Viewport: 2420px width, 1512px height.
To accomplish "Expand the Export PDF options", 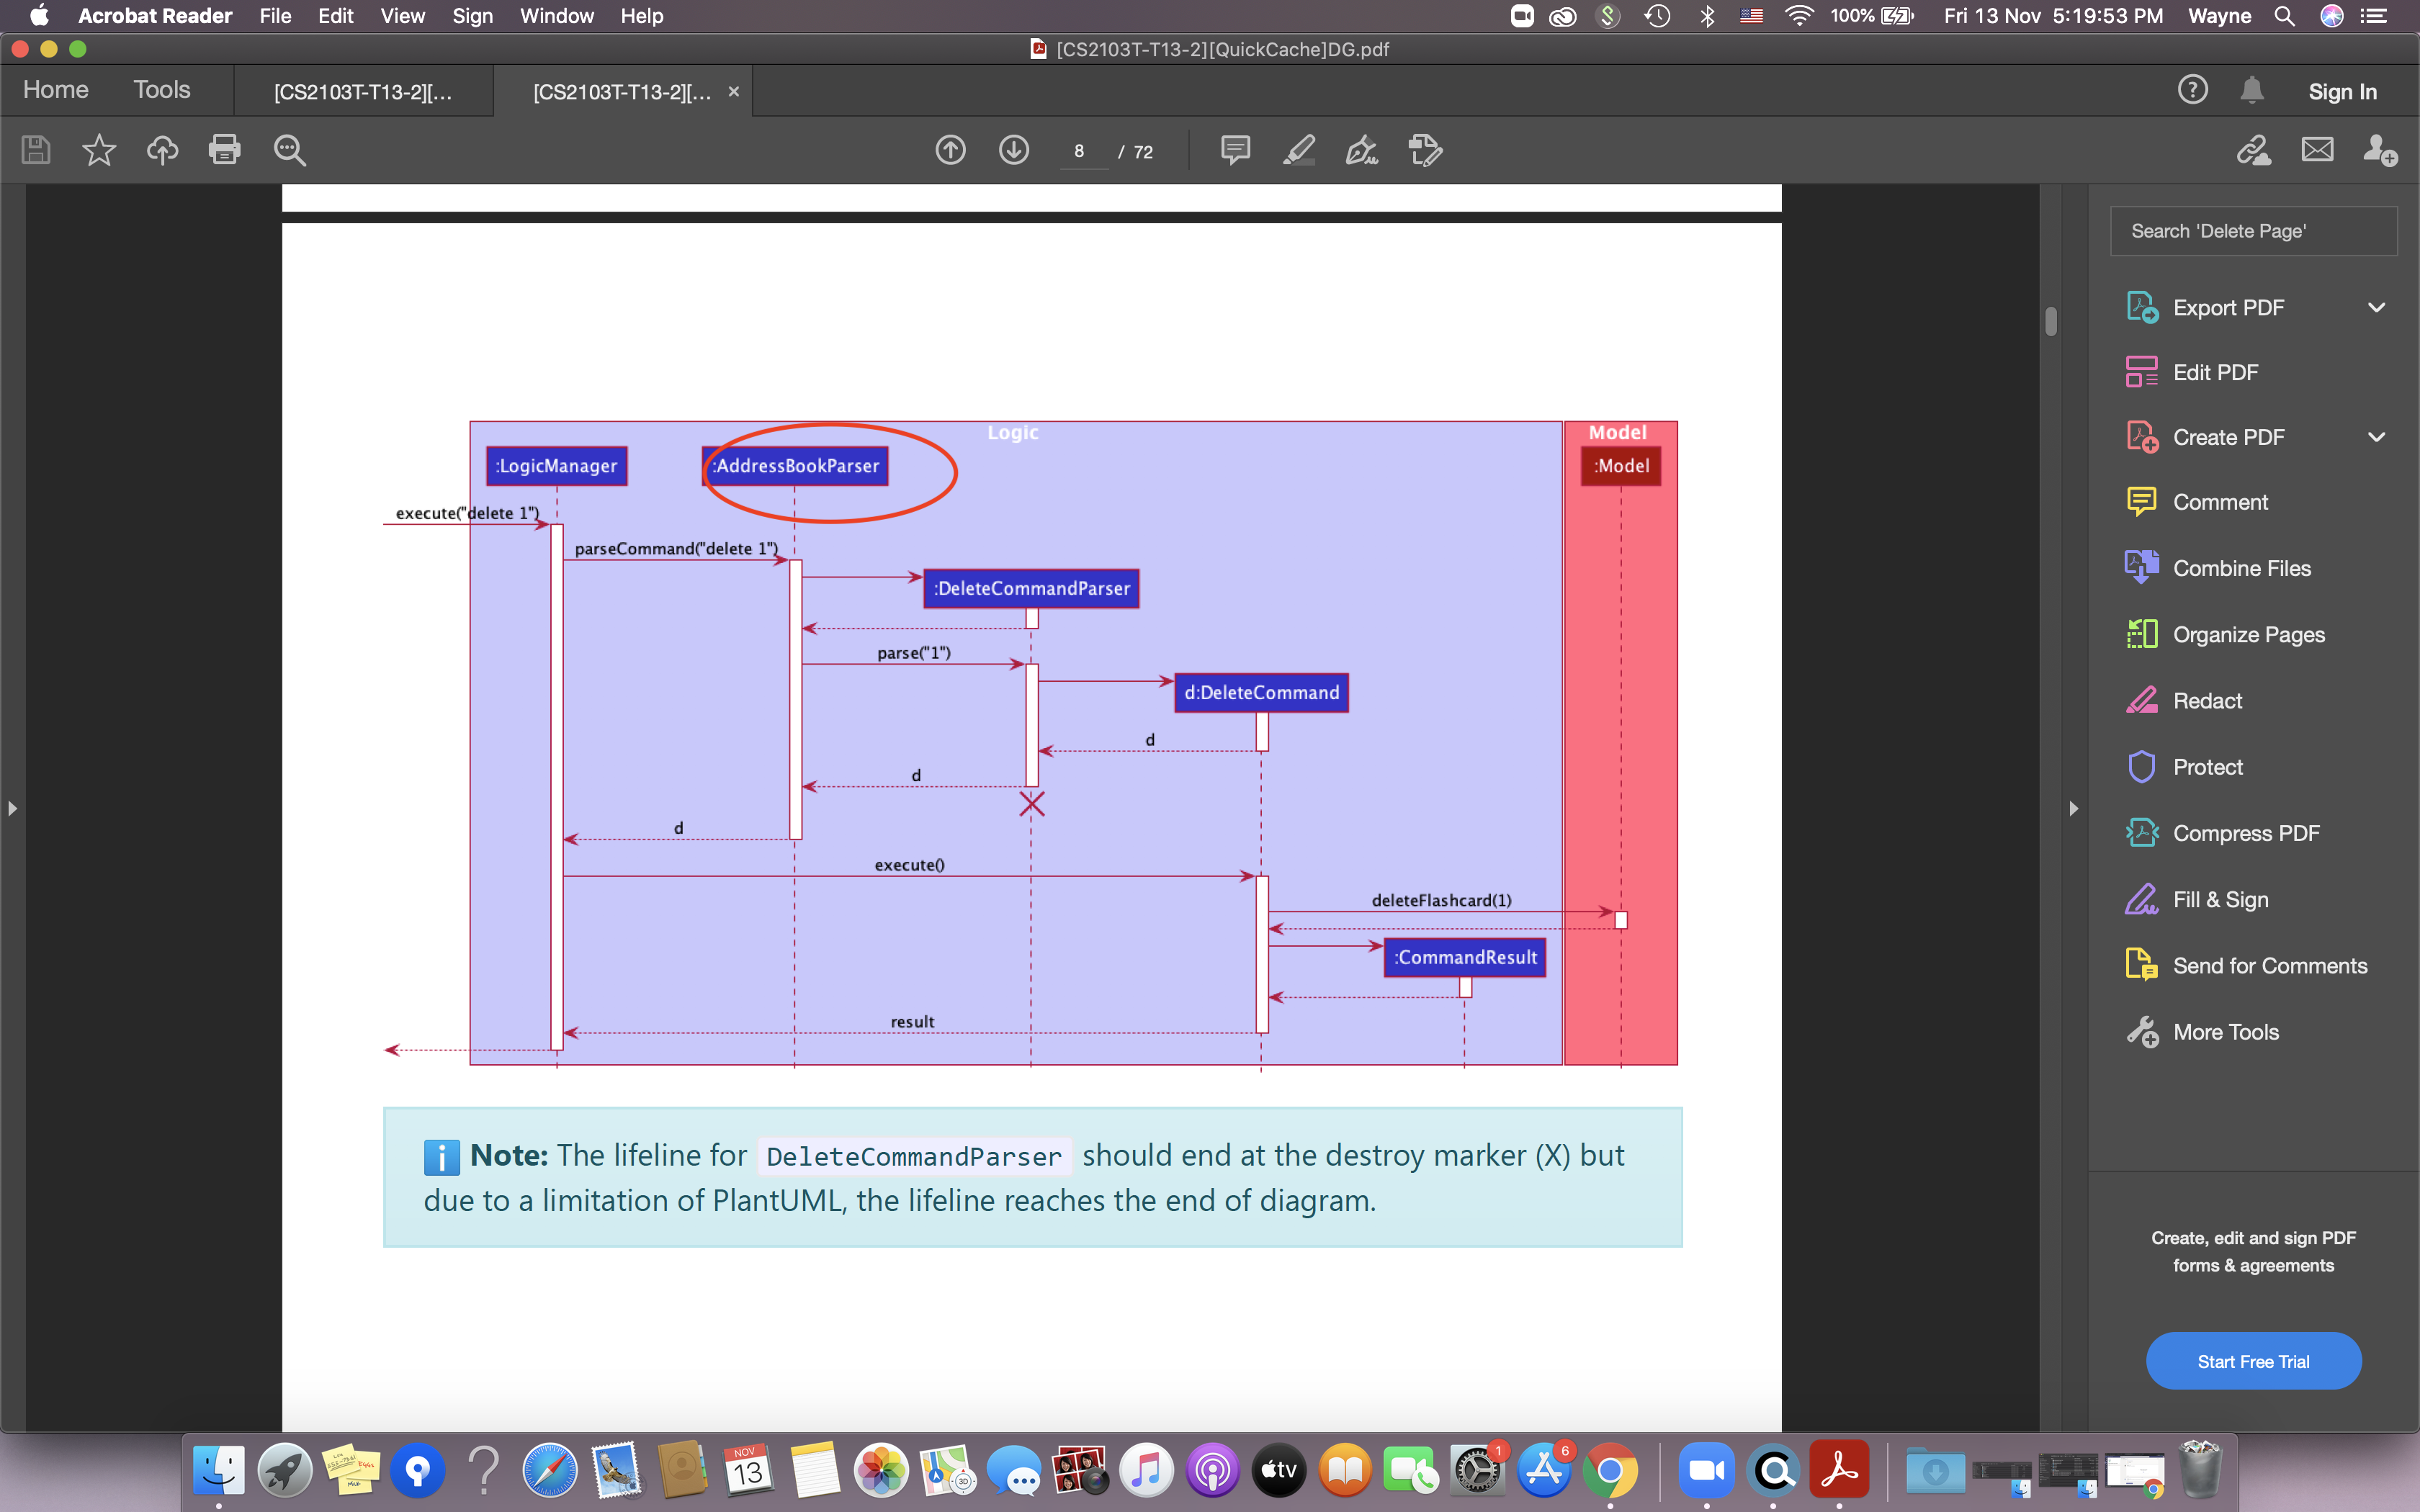I will 2376,308.
